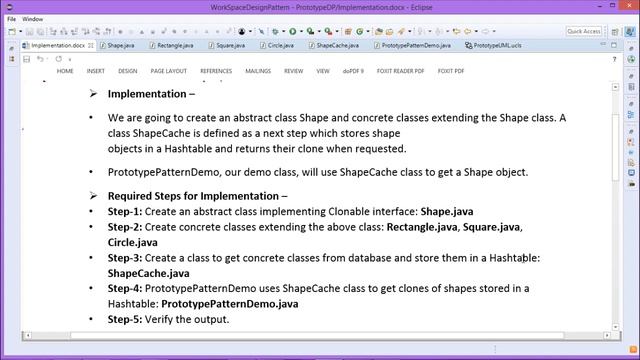Click the New Java Package icon
The image size is (640, 360).
point(348,31)
